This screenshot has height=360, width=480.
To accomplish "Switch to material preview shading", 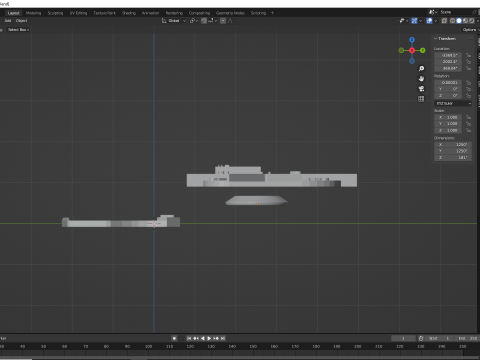I will pyautogui.click(x=465, y=21).
